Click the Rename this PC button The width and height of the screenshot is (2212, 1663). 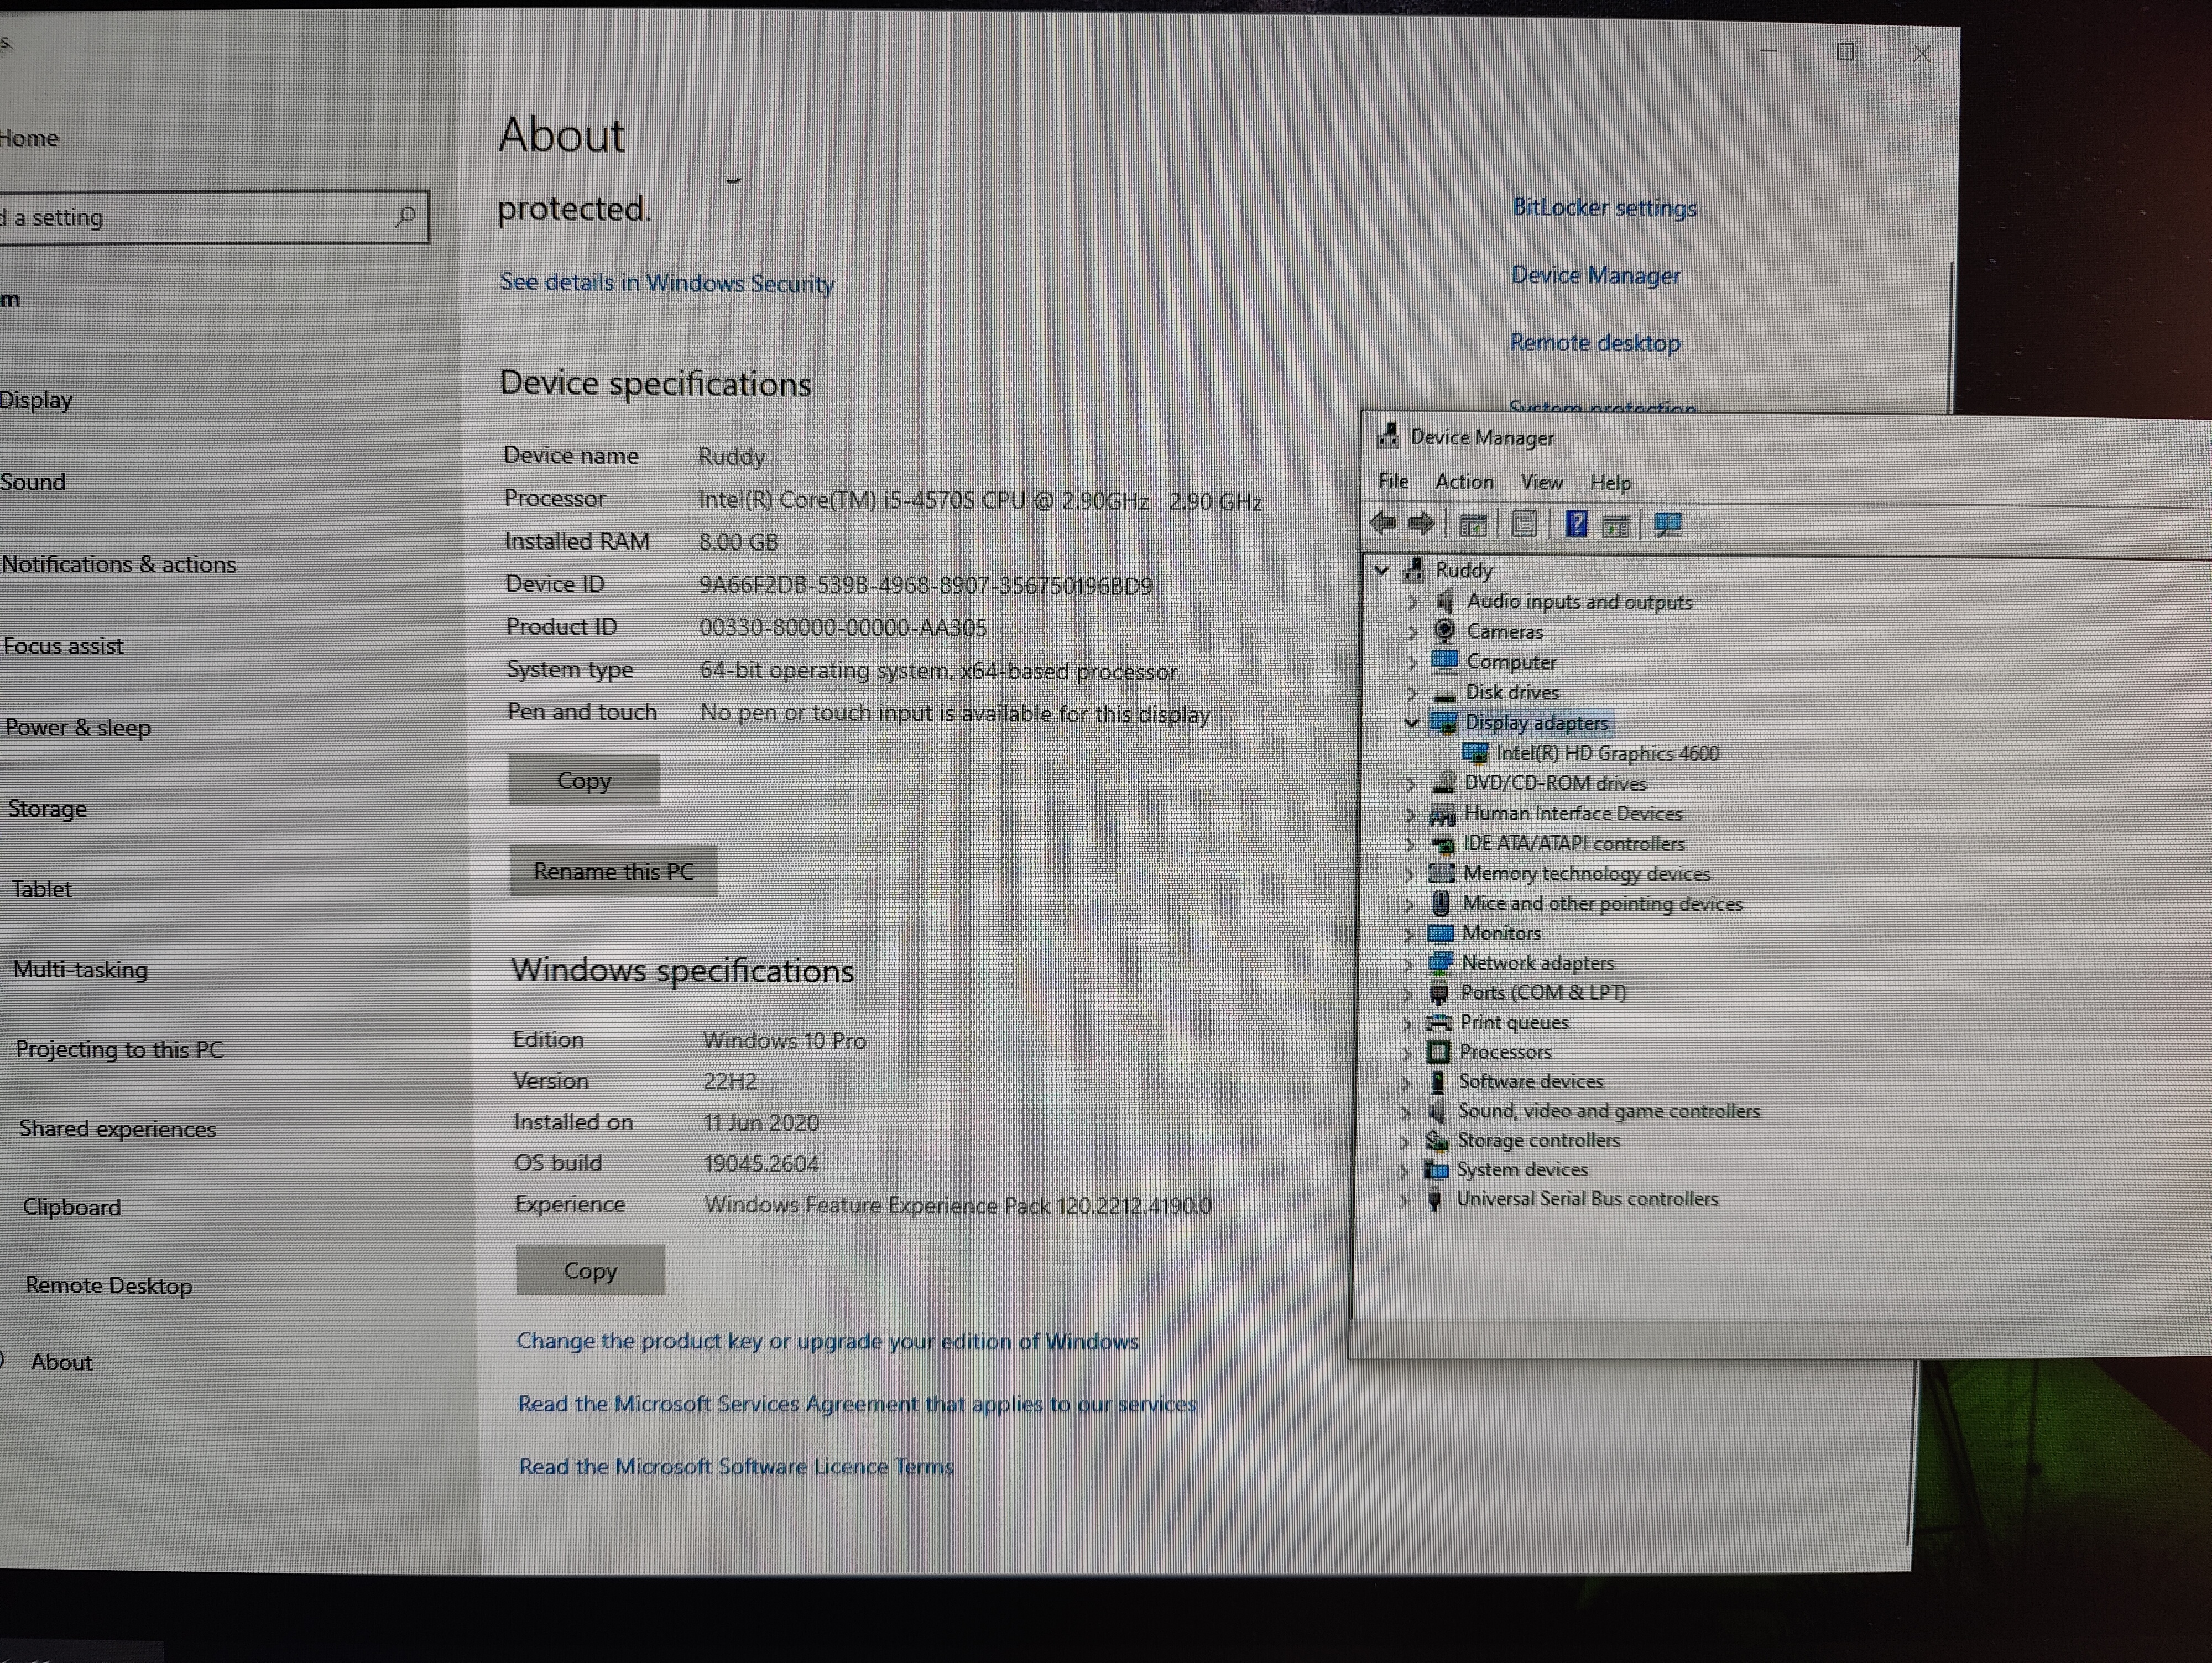coord(613,871)
